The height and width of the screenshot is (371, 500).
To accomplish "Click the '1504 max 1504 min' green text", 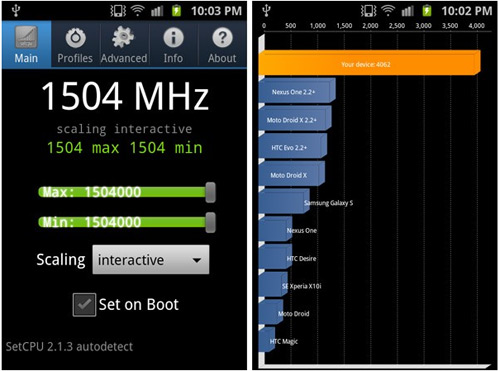I will [x=124, y=148].
